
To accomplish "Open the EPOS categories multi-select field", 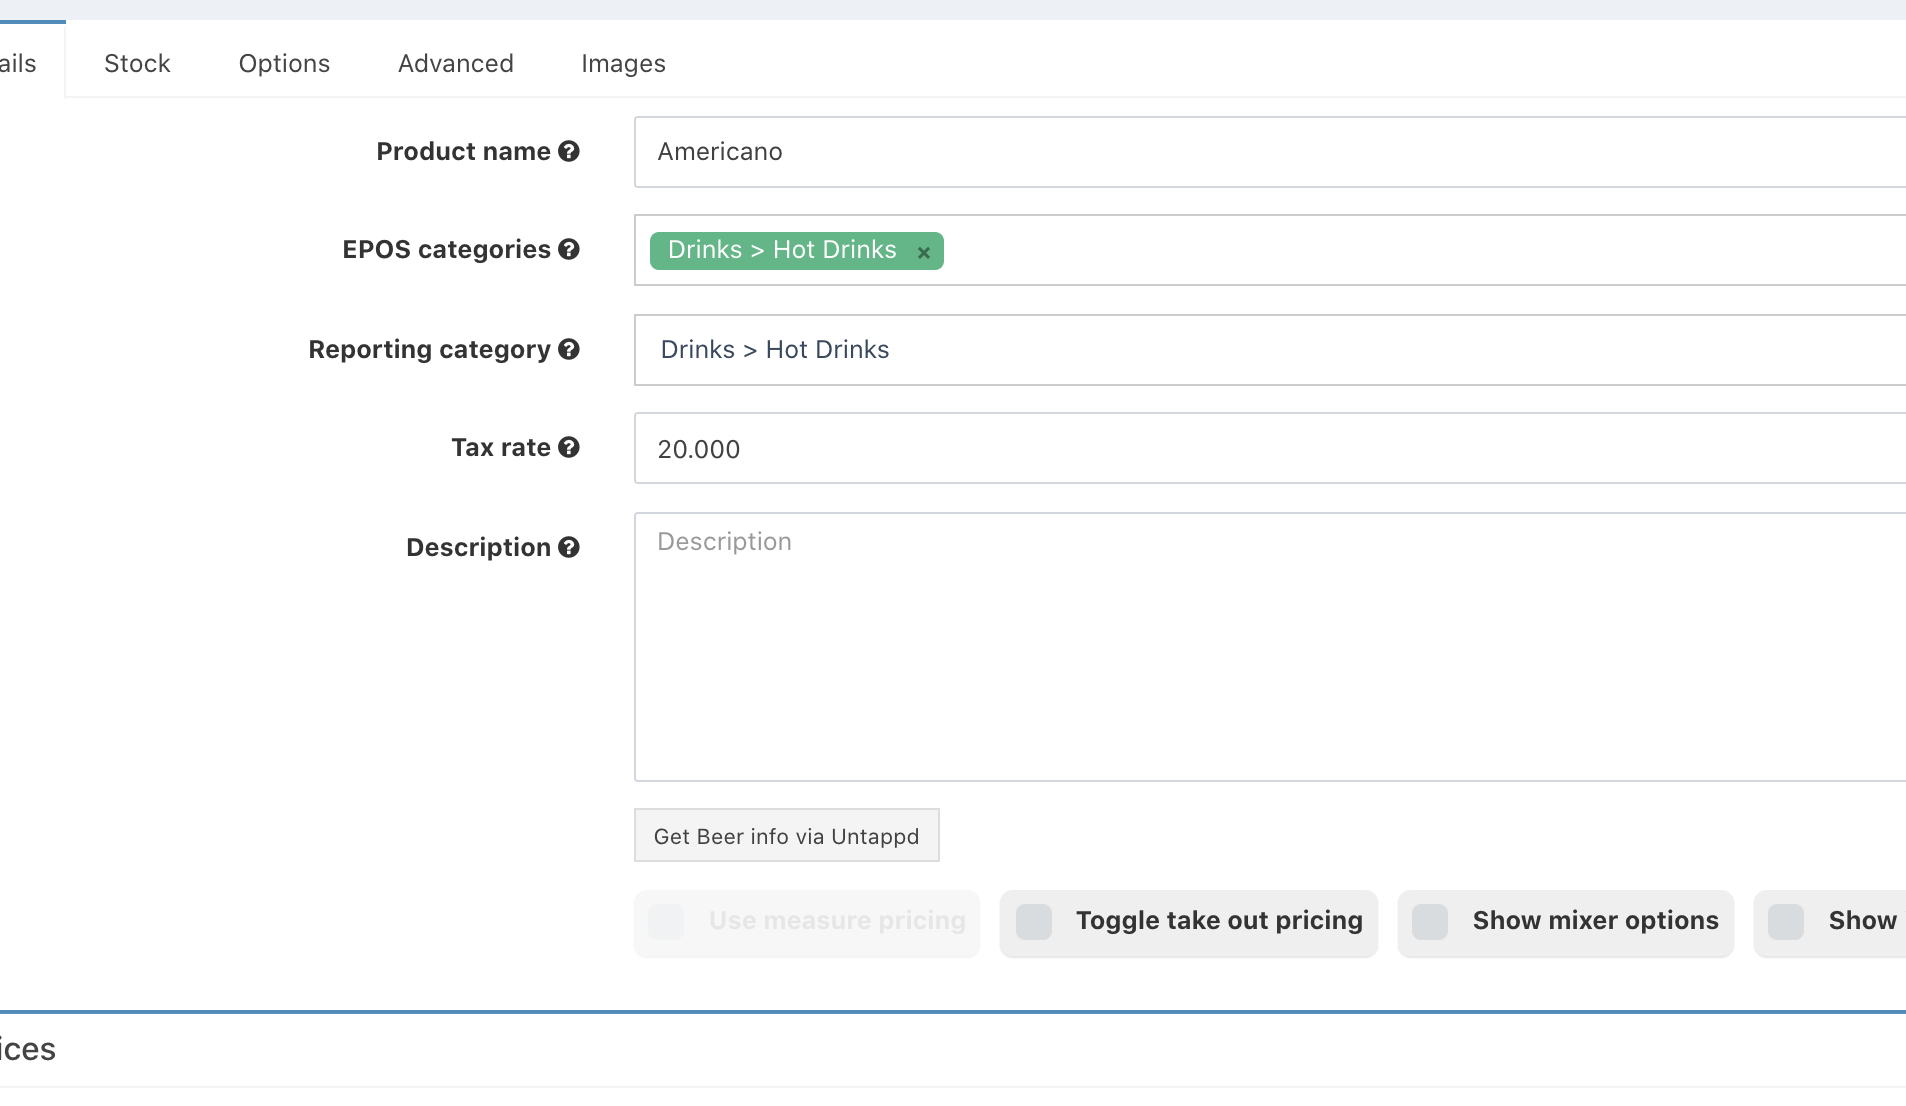I will click(x=1400, y=250).
